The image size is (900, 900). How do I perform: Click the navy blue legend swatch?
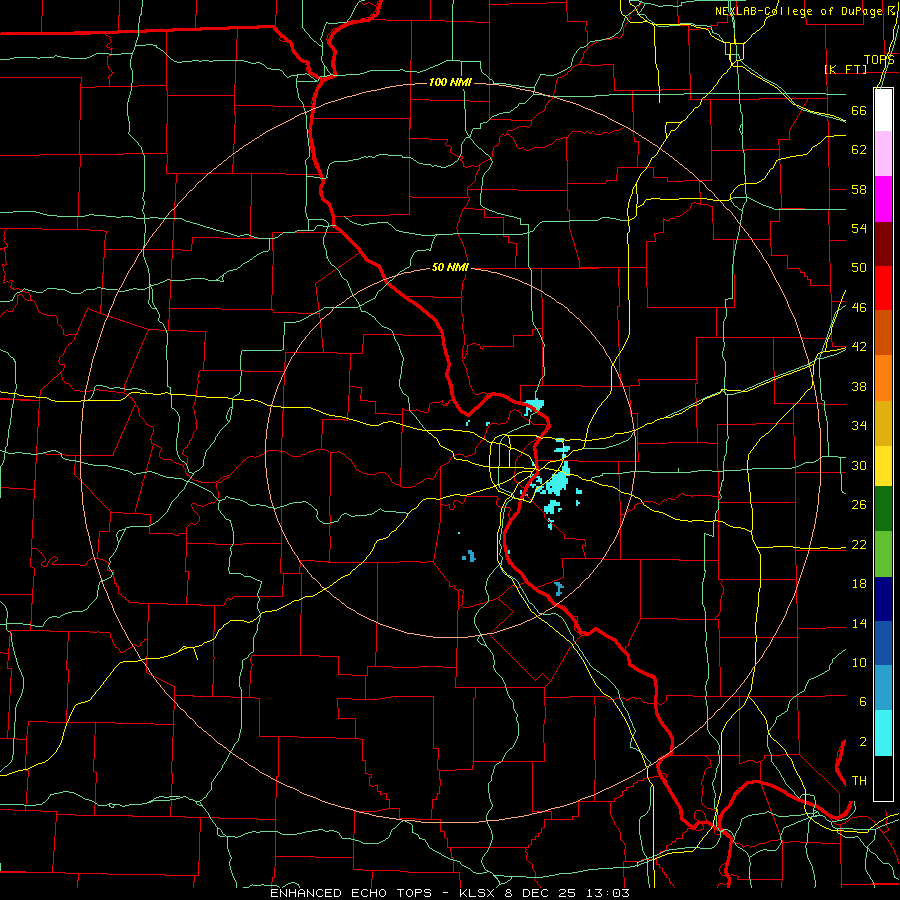coord(883,599)
